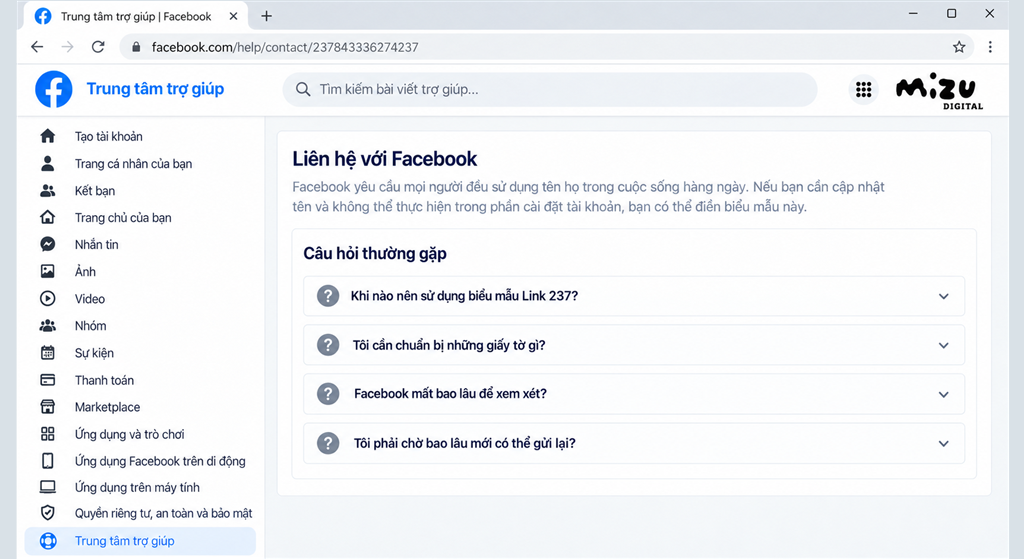Select Nhắn tin in the sidebar
Image resolution: width=1024 pixels, height=559 pixels.
point(97,244)
